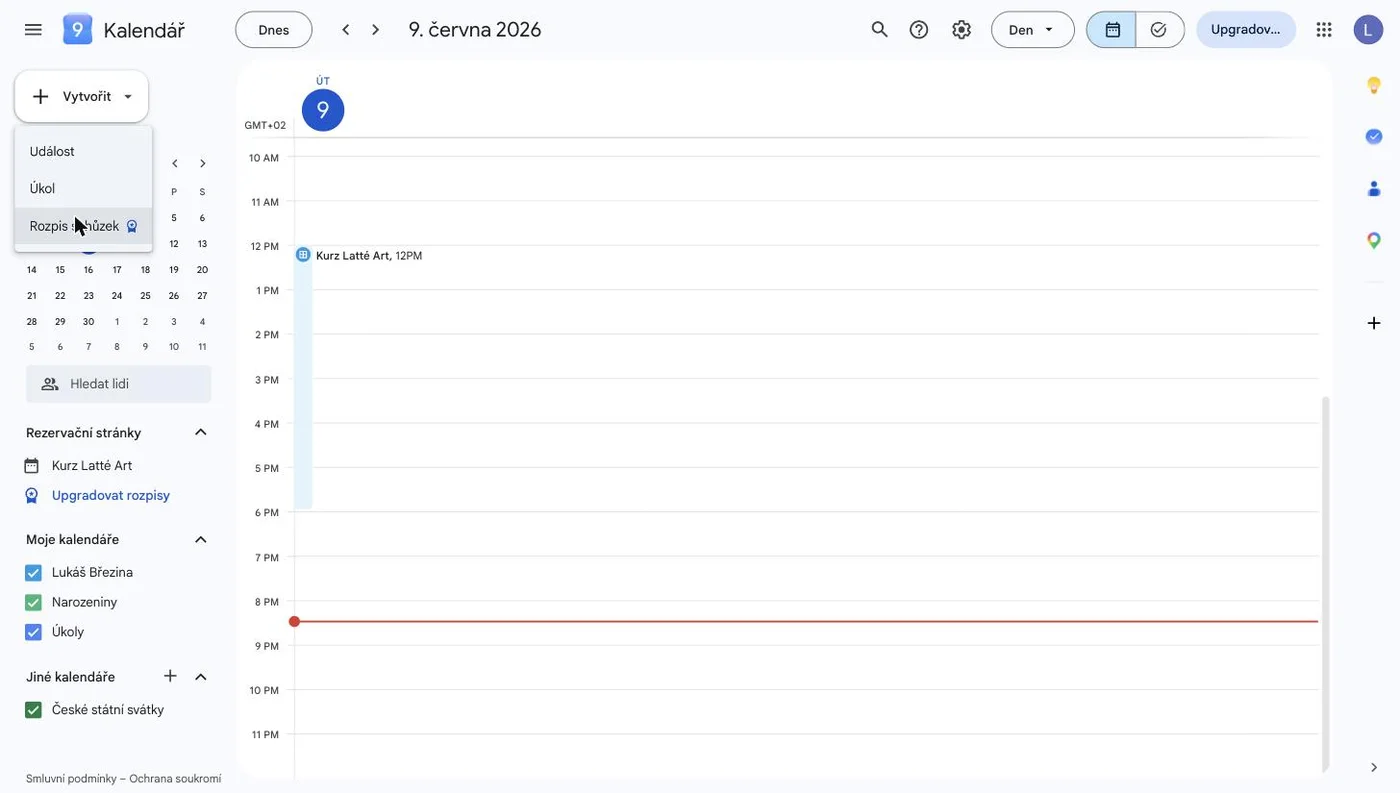Click the Hledat lidi search field
Screen dimensions: 1400x793
[118, 384]
